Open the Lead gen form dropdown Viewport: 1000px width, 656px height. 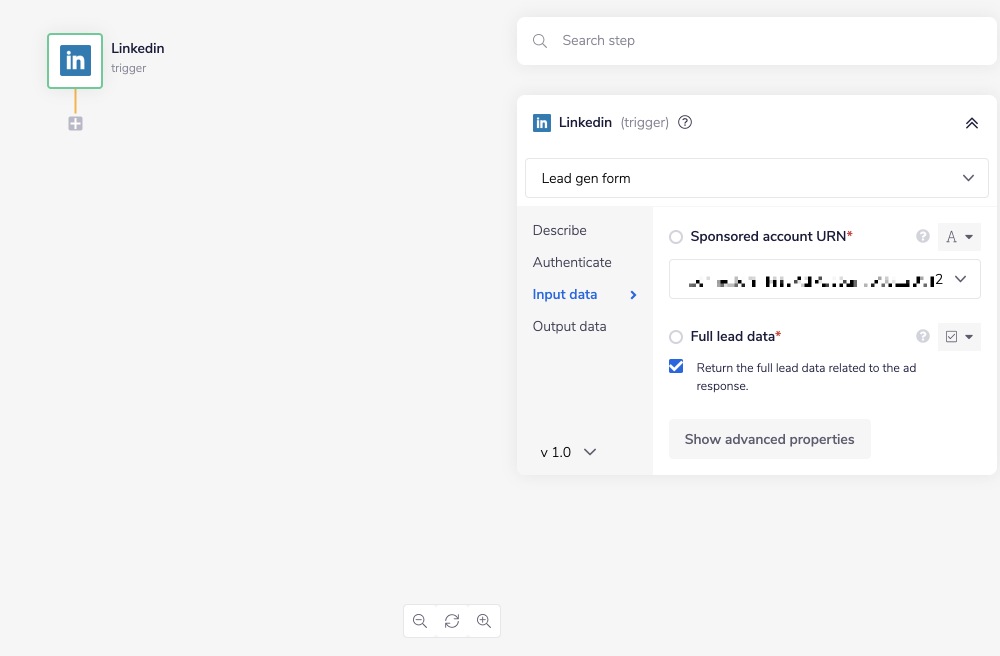[756, 178]
